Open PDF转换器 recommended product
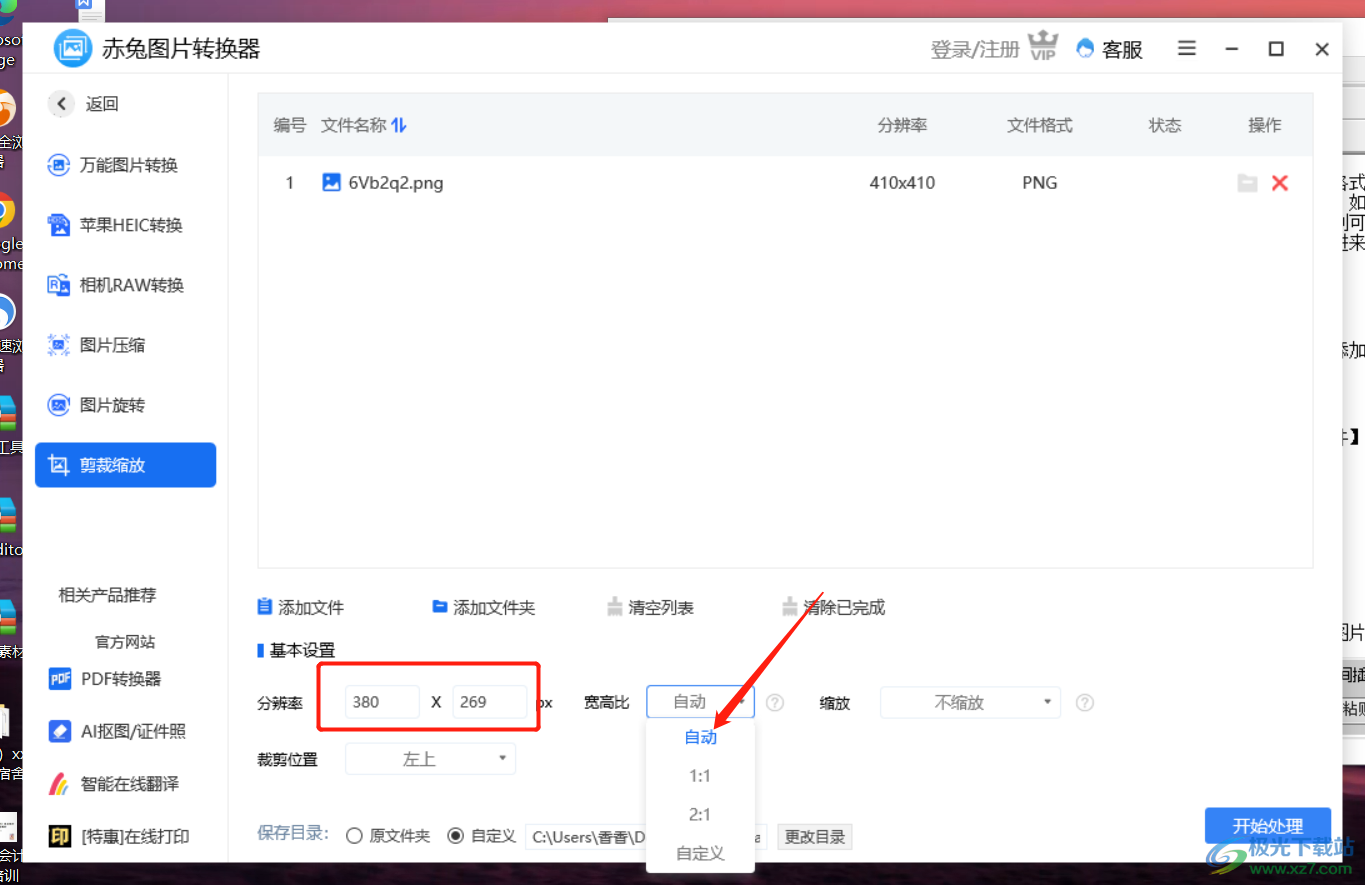This screenshot has height=885, width=1365. [105, 679]
